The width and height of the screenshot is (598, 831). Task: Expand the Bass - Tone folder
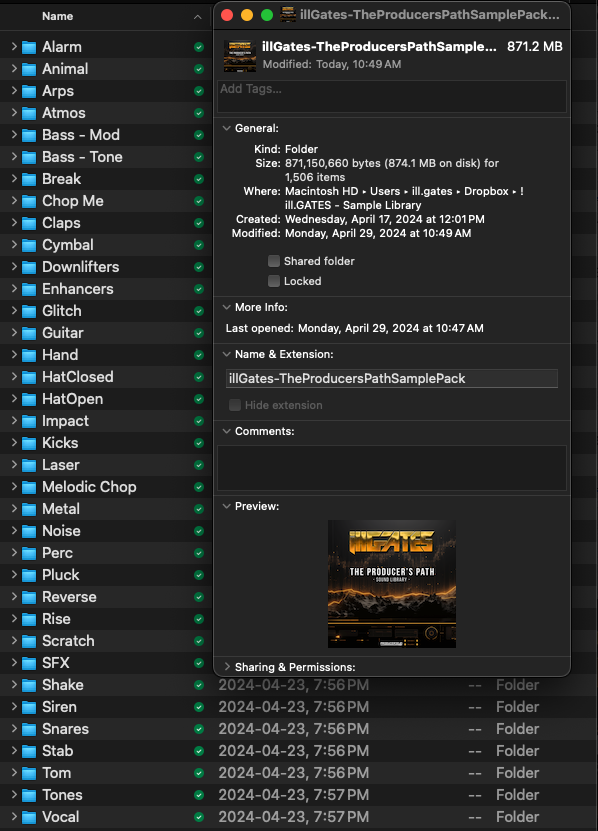14,157
